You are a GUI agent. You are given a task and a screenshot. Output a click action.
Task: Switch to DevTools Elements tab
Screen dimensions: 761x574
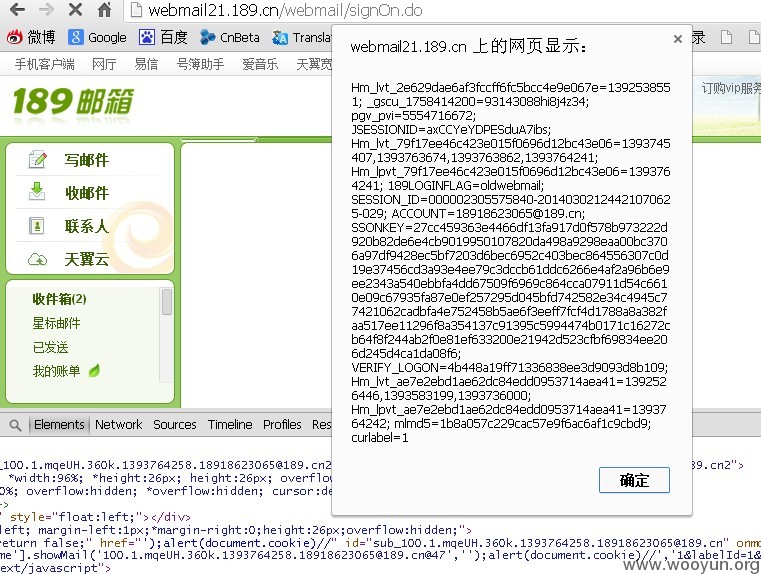click(59, 425)
